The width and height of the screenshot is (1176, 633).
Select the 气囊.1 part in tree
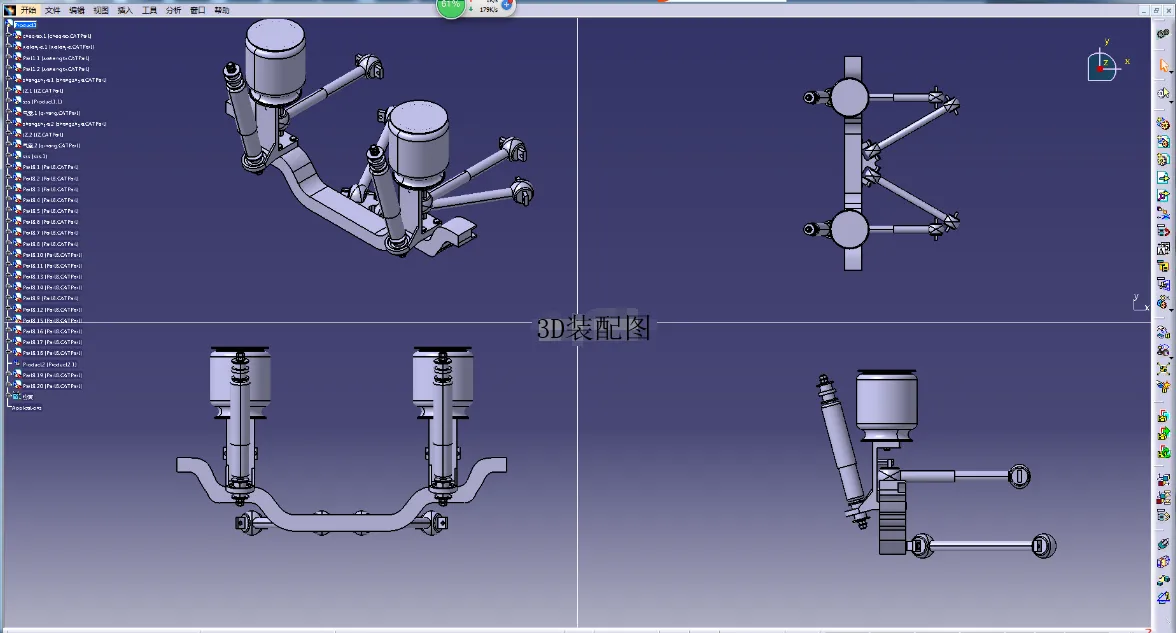(51, 112)
